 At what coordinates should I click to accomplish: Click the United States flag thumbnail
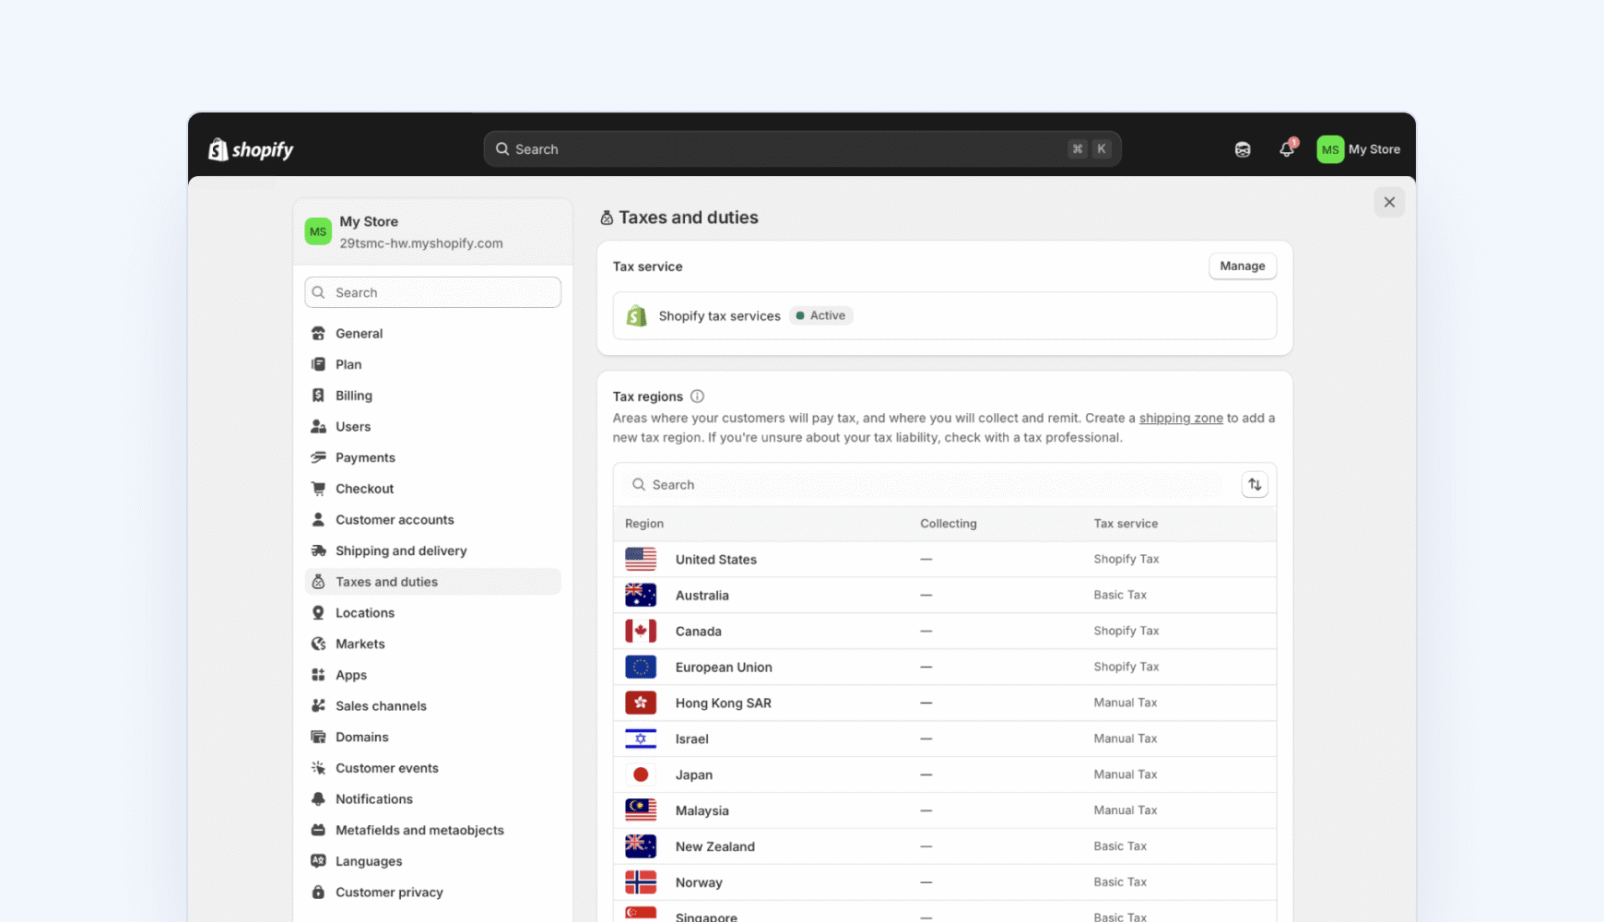tap(640, 559)
